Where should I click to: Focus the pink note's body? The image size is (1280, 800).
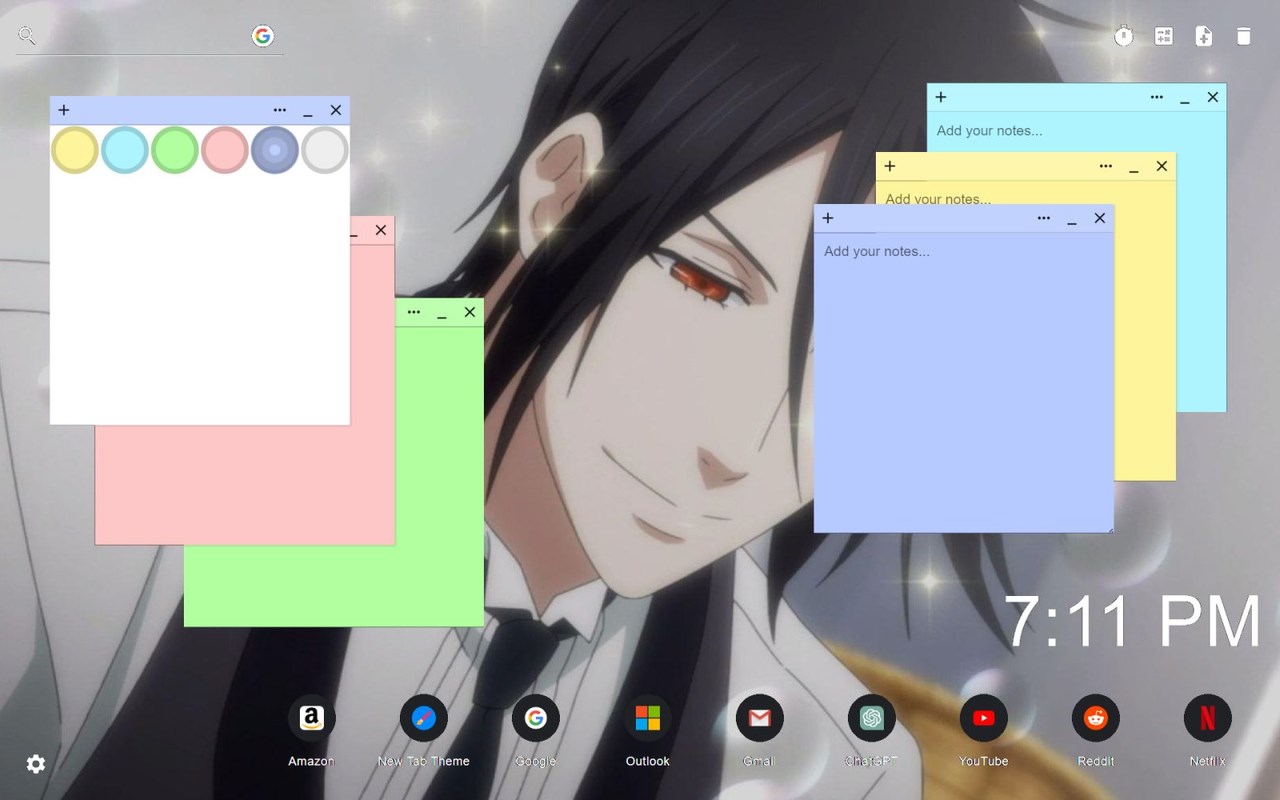[x=245, y=485]
